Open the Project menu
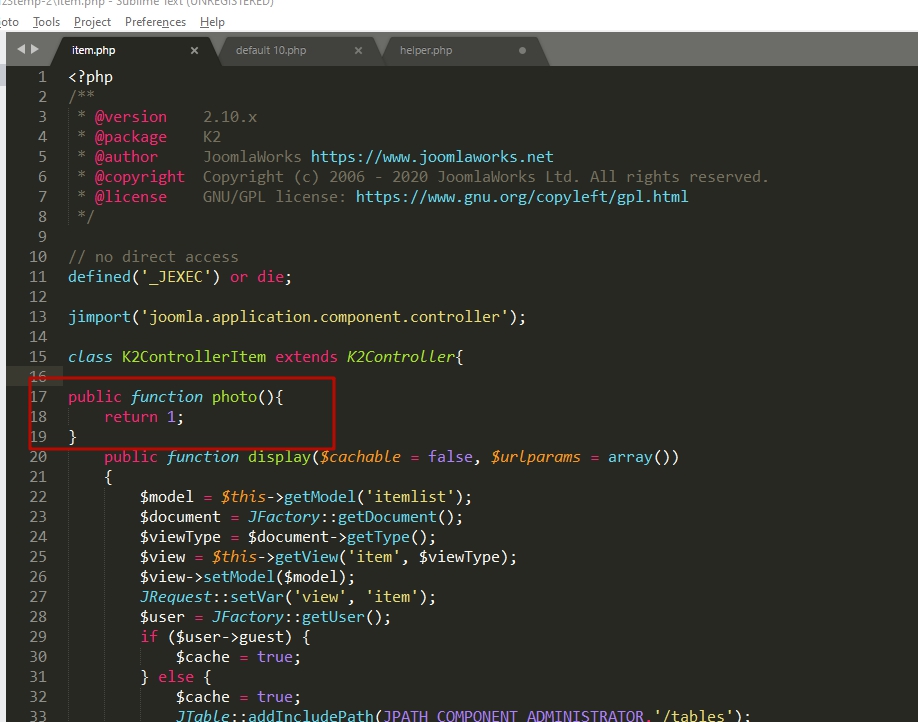The height and width of the screenshot is (722, 918). (92, 22)
